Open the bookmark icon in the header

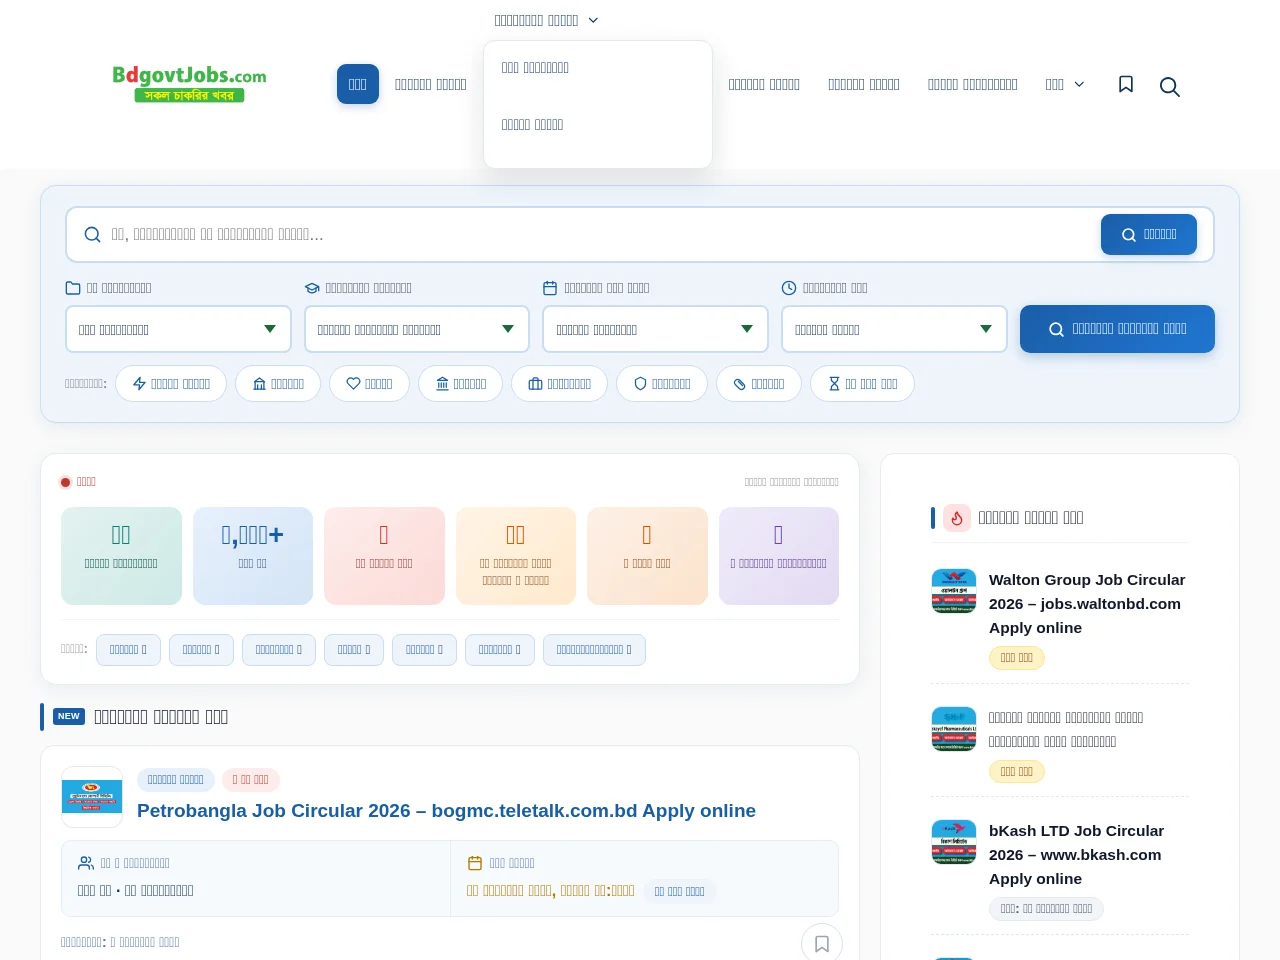point(1126,85)
